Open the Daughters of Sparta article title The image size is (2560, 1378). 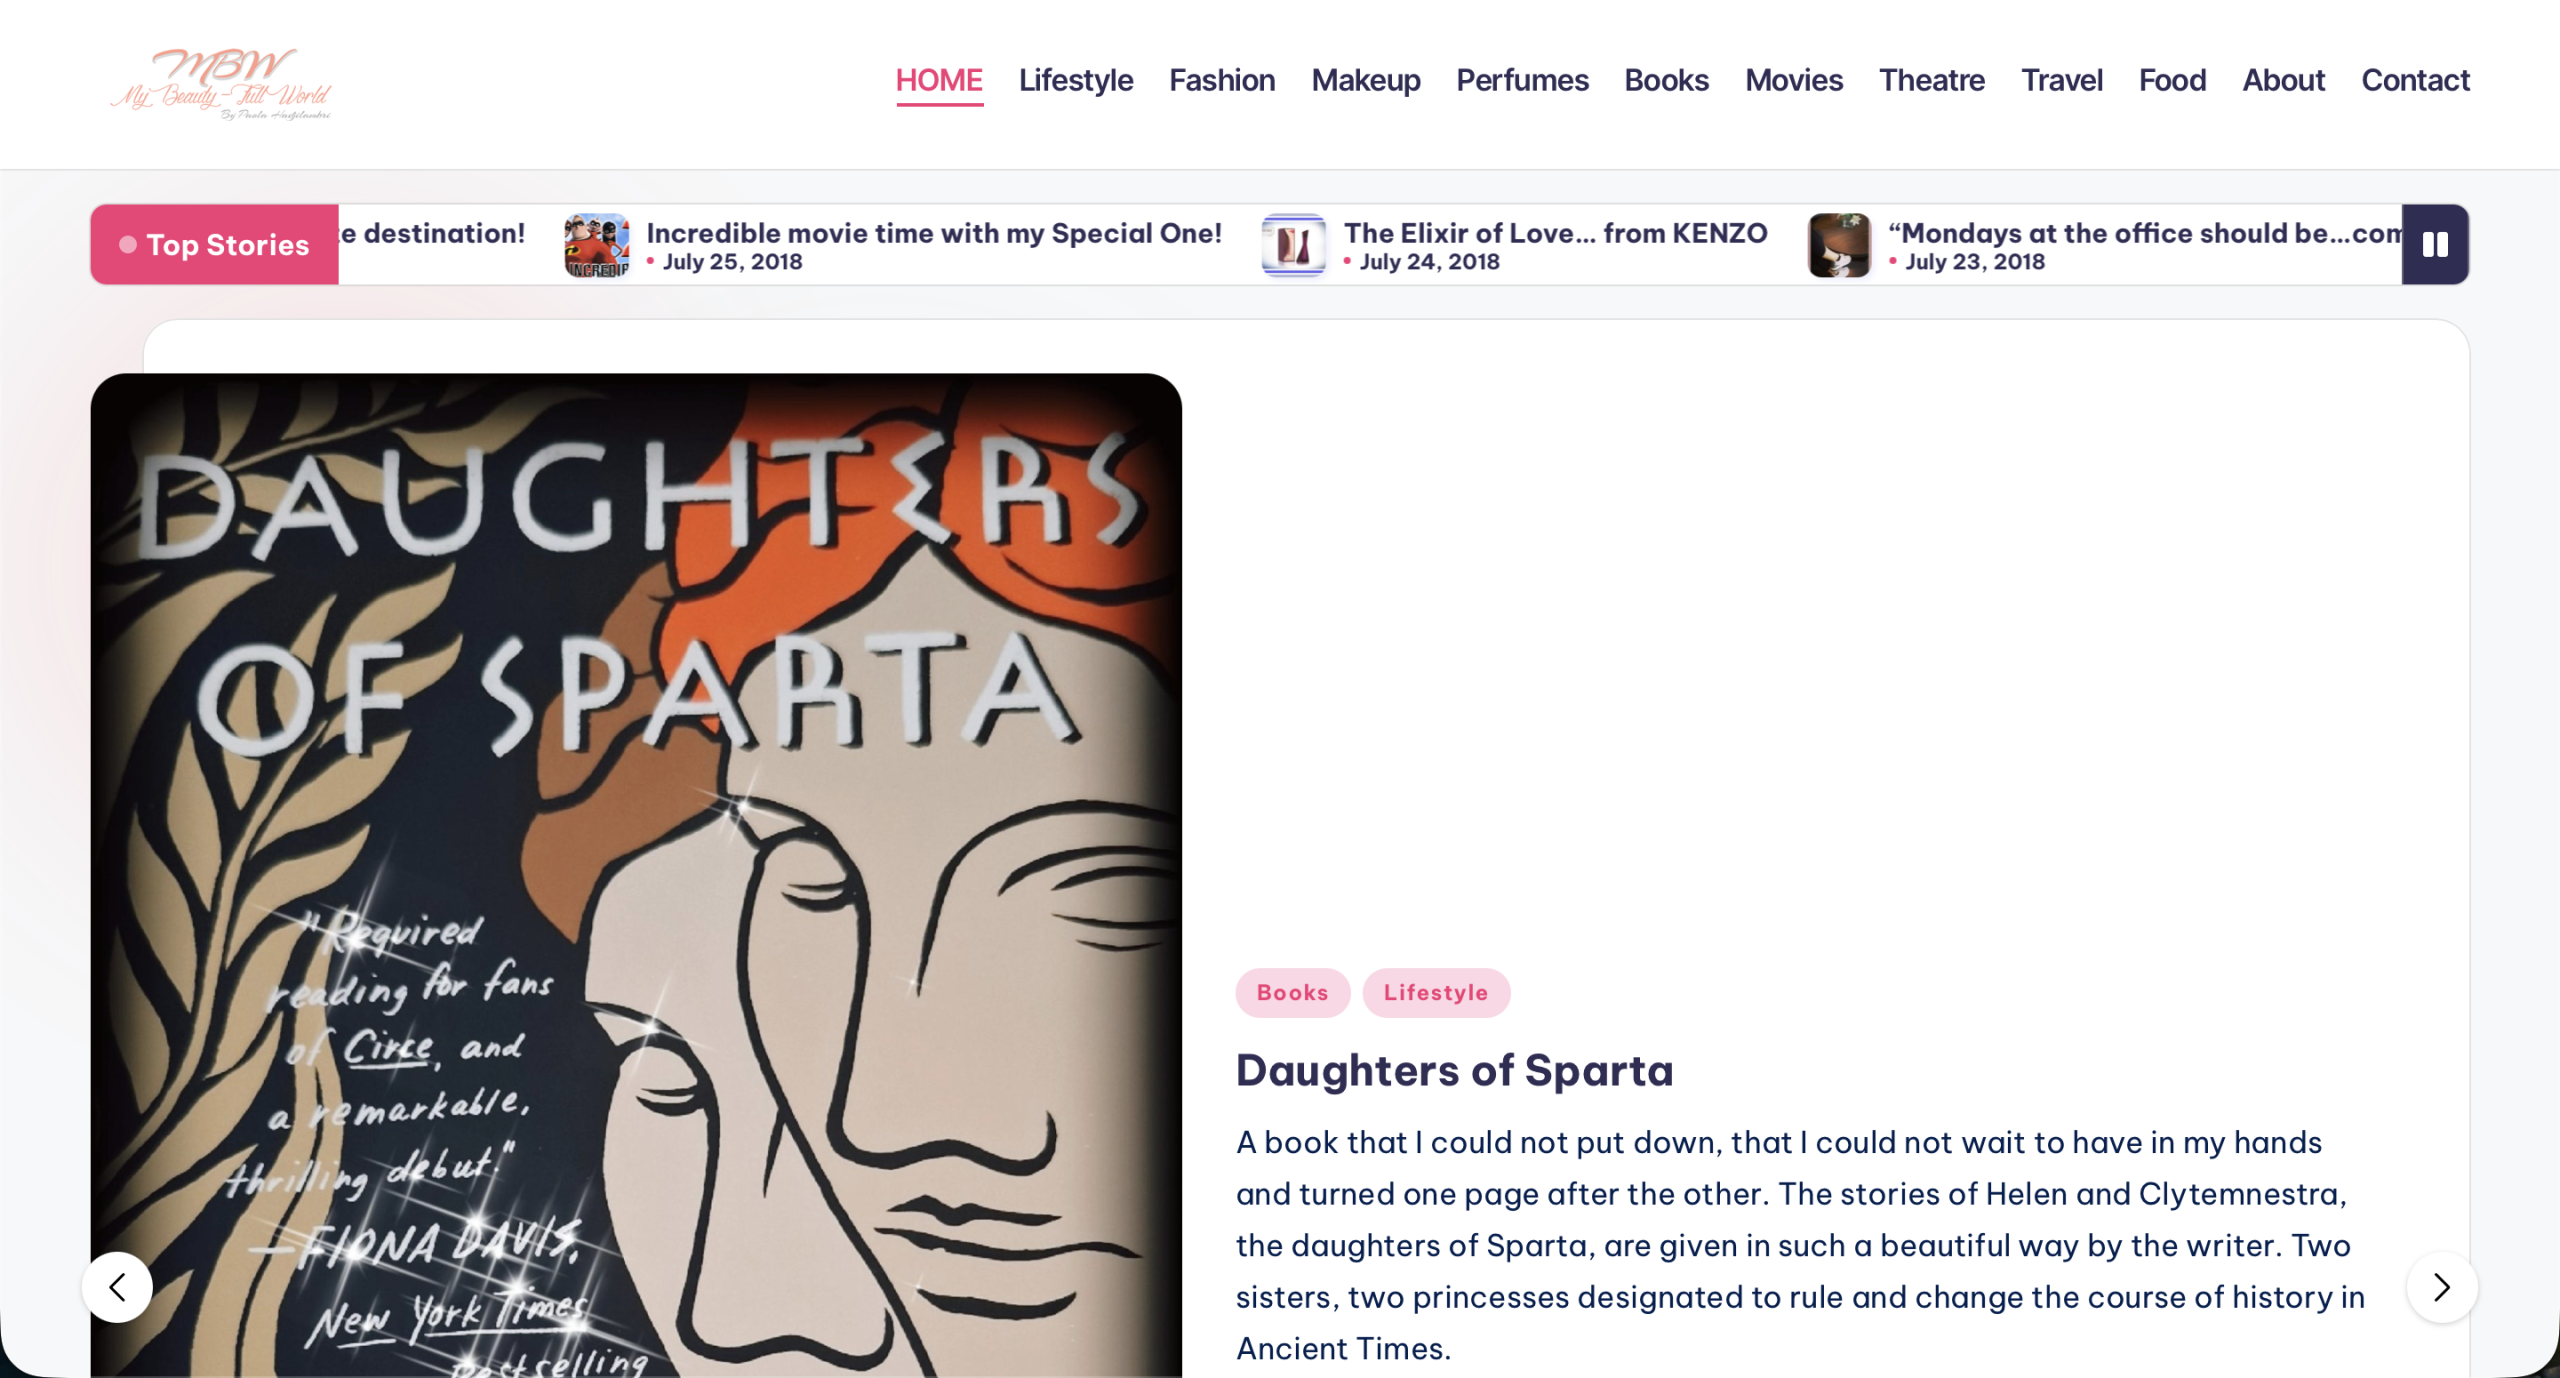[x=1454, y=1071]
